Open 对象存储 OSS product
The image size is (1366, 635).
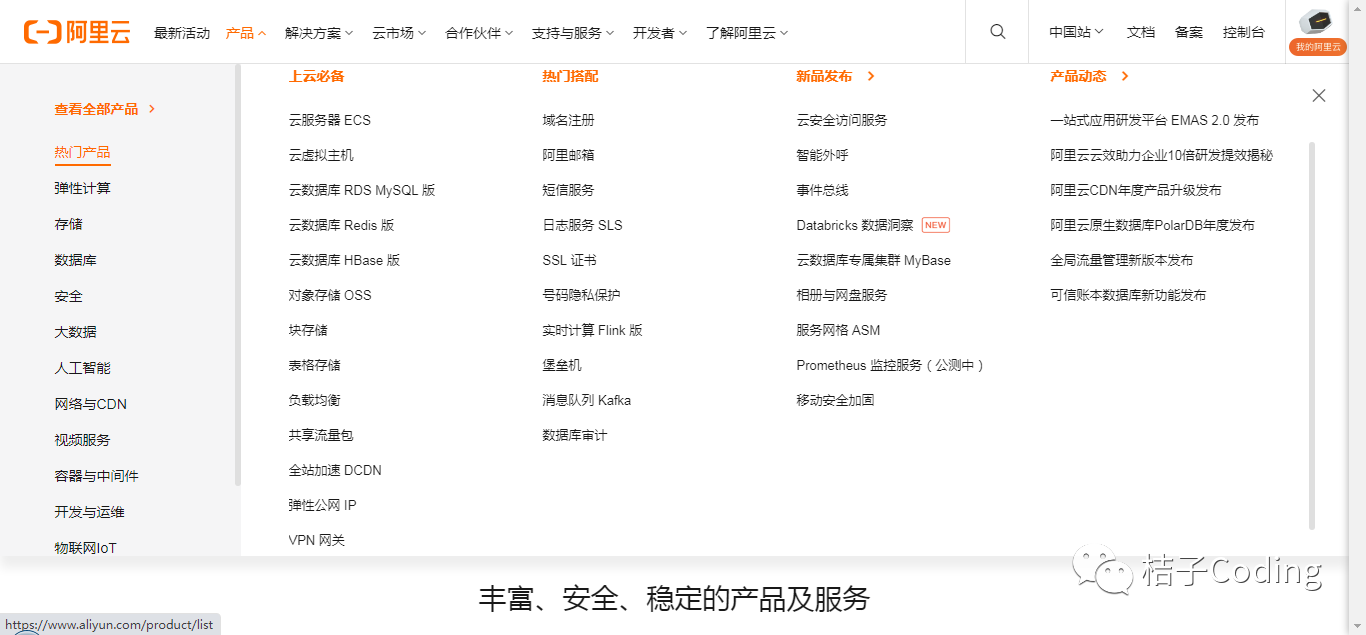pyautogui.click(x=330, y=295)
